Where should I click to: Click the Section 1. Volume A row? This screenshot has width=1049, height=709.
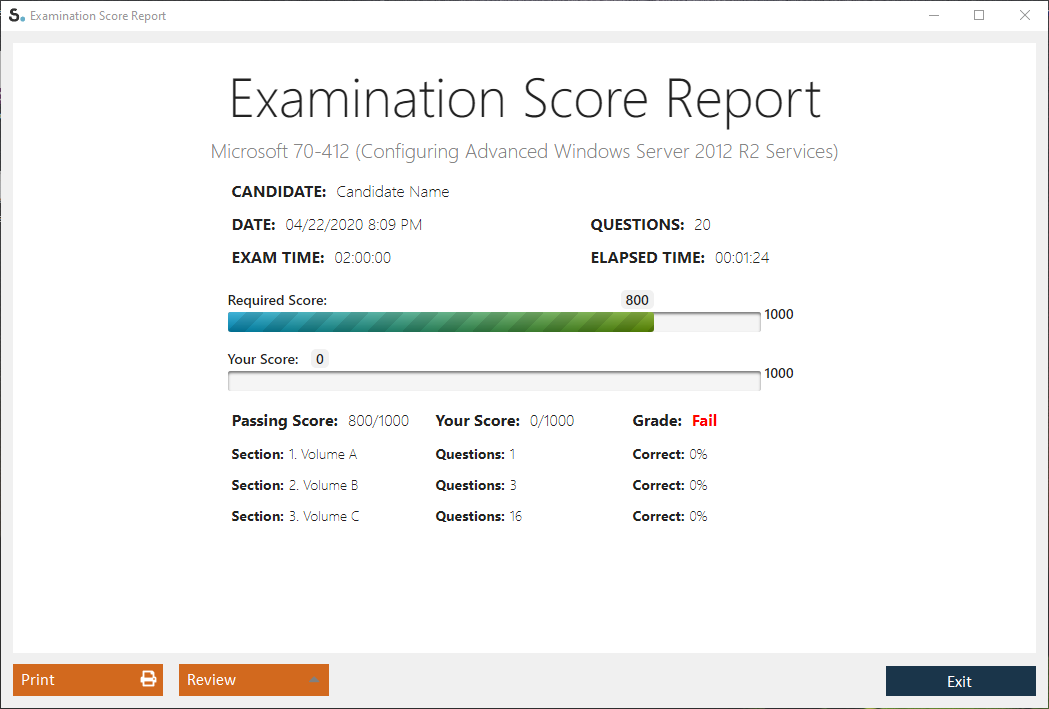[x=294, y=454]
